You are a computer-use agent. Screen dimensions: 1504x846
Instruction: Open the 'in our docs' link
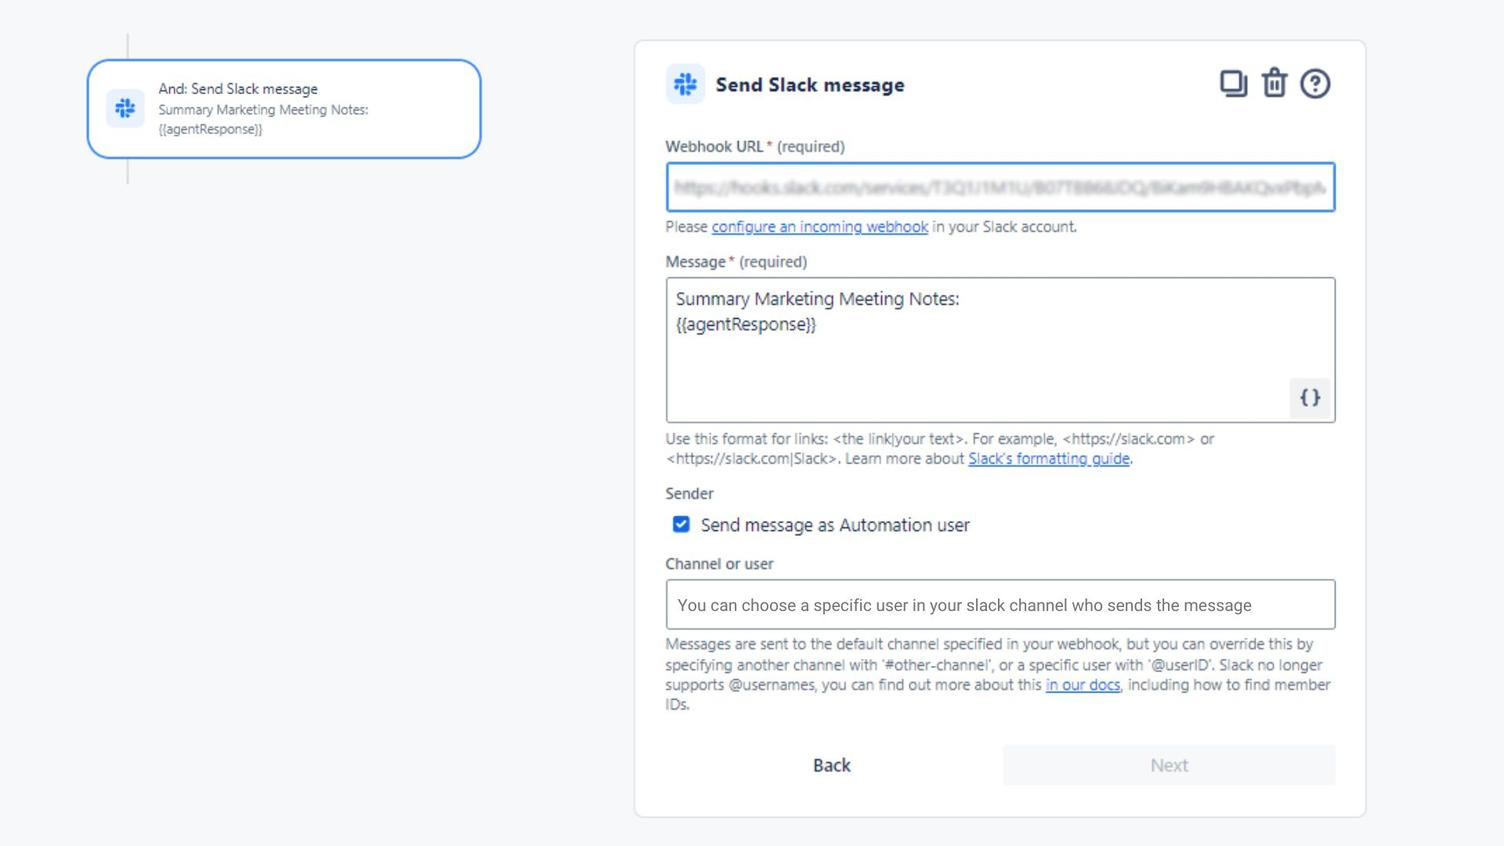(x=1083, y=685)
